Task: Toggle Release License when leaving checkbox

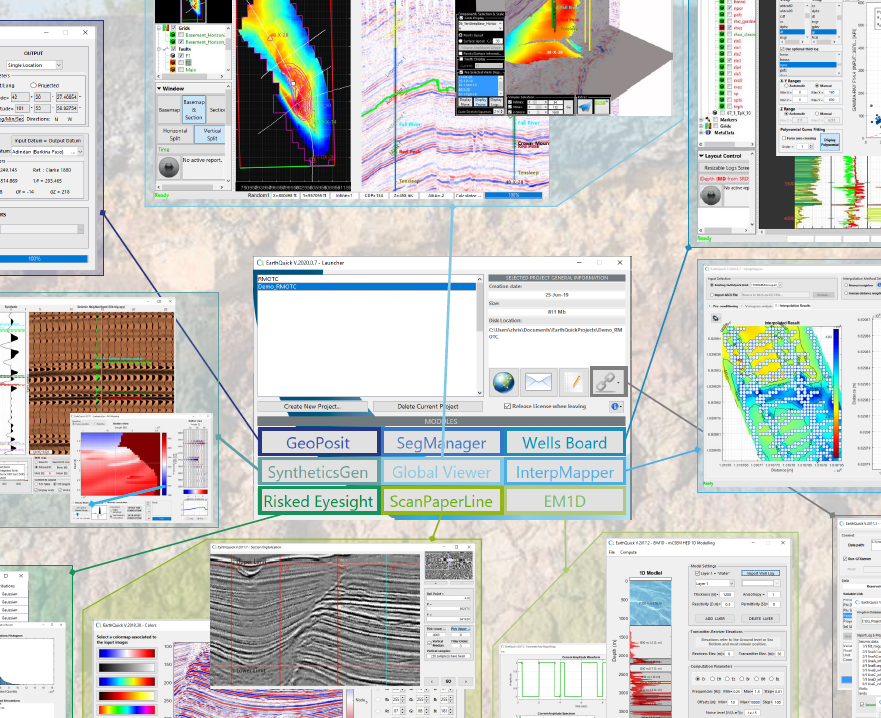Action: tap(508, 407)
